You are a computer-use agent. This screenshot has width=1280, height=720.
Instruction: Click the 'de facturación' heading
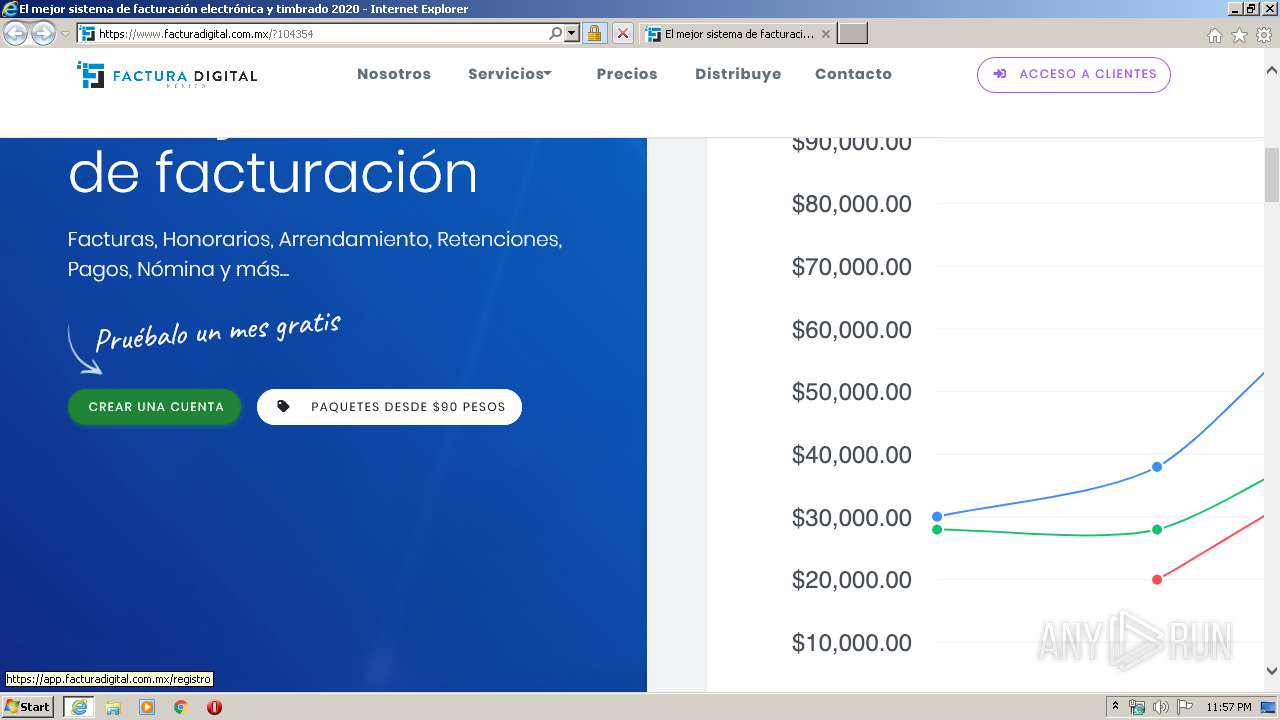tap(272, 173)
